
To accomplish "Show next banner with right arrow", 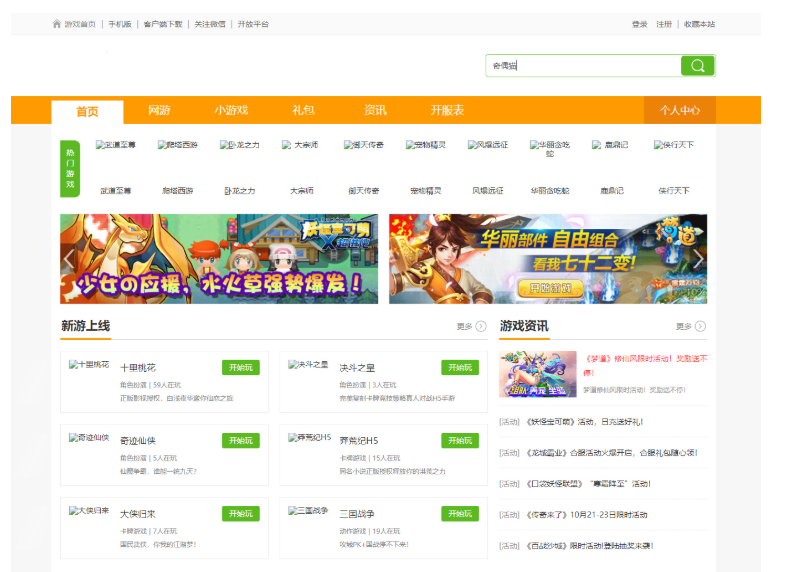I will [x=698, y=259].
